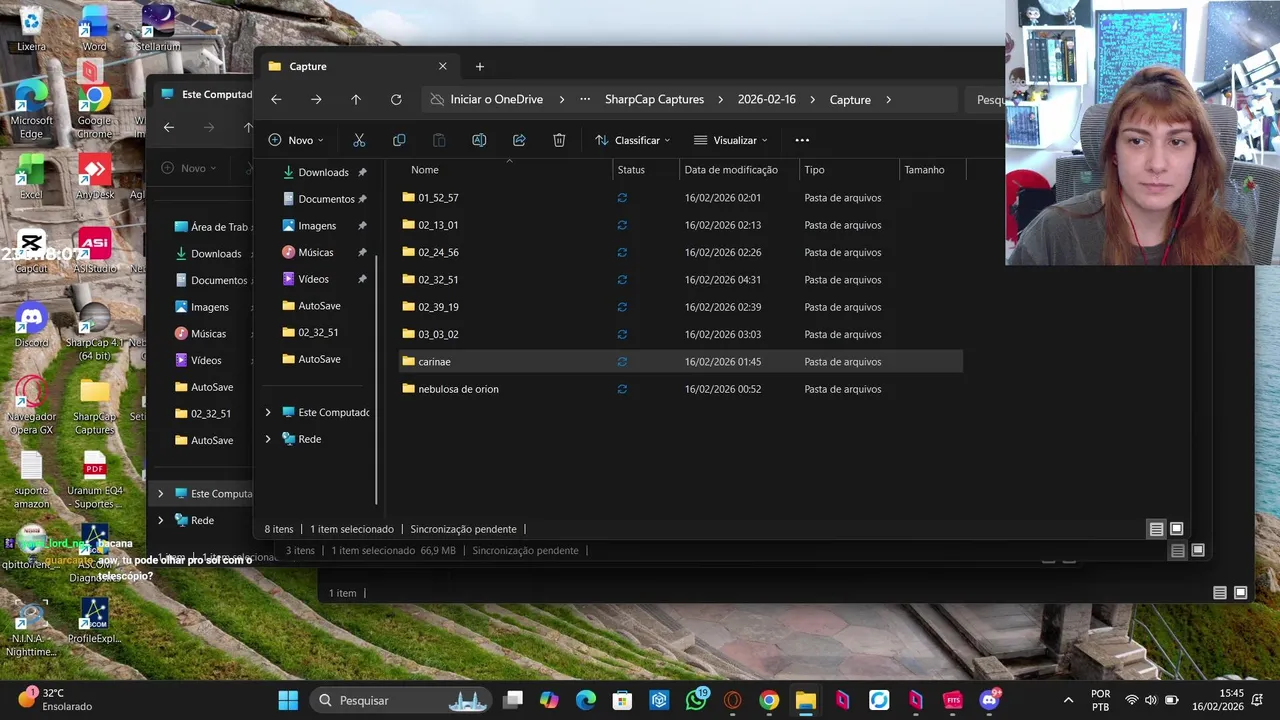Viewport: 1280px width, 720px height.
Task: Show hidden tray icons chevron
Action: click(1068, 700)
